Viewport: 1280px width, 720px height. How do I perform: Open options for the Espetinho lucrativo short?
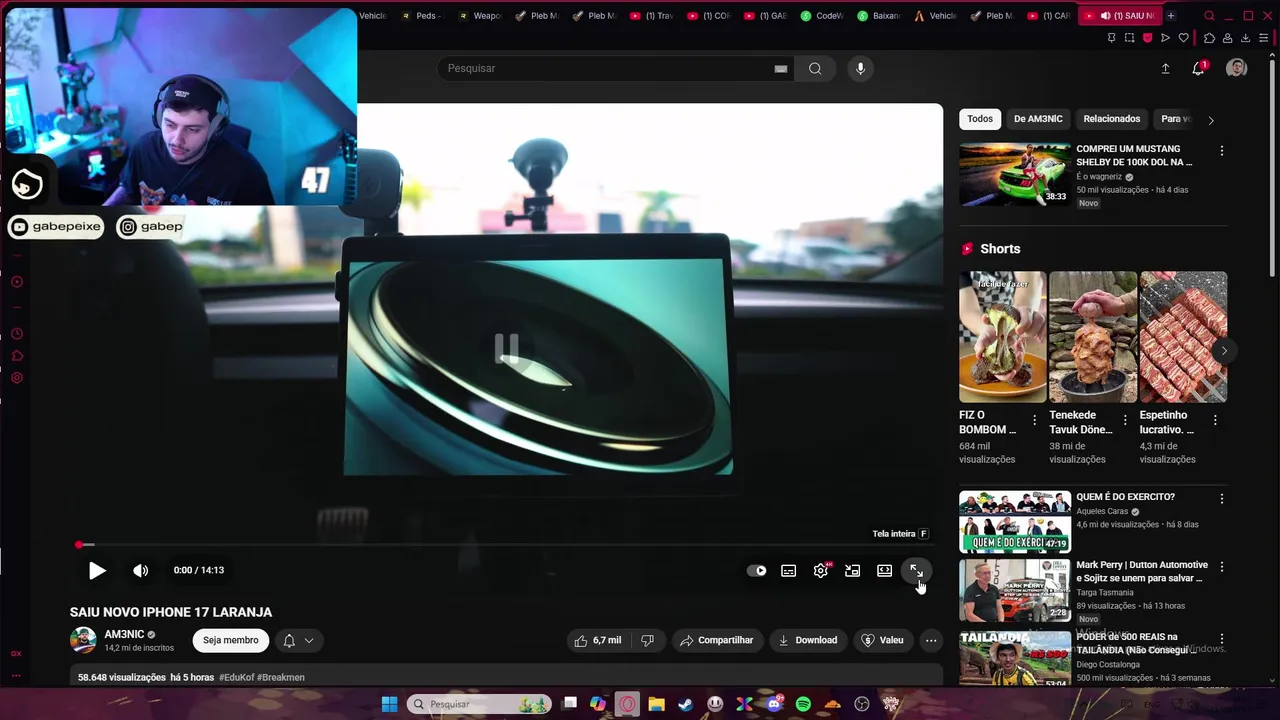pos(1215,421)
